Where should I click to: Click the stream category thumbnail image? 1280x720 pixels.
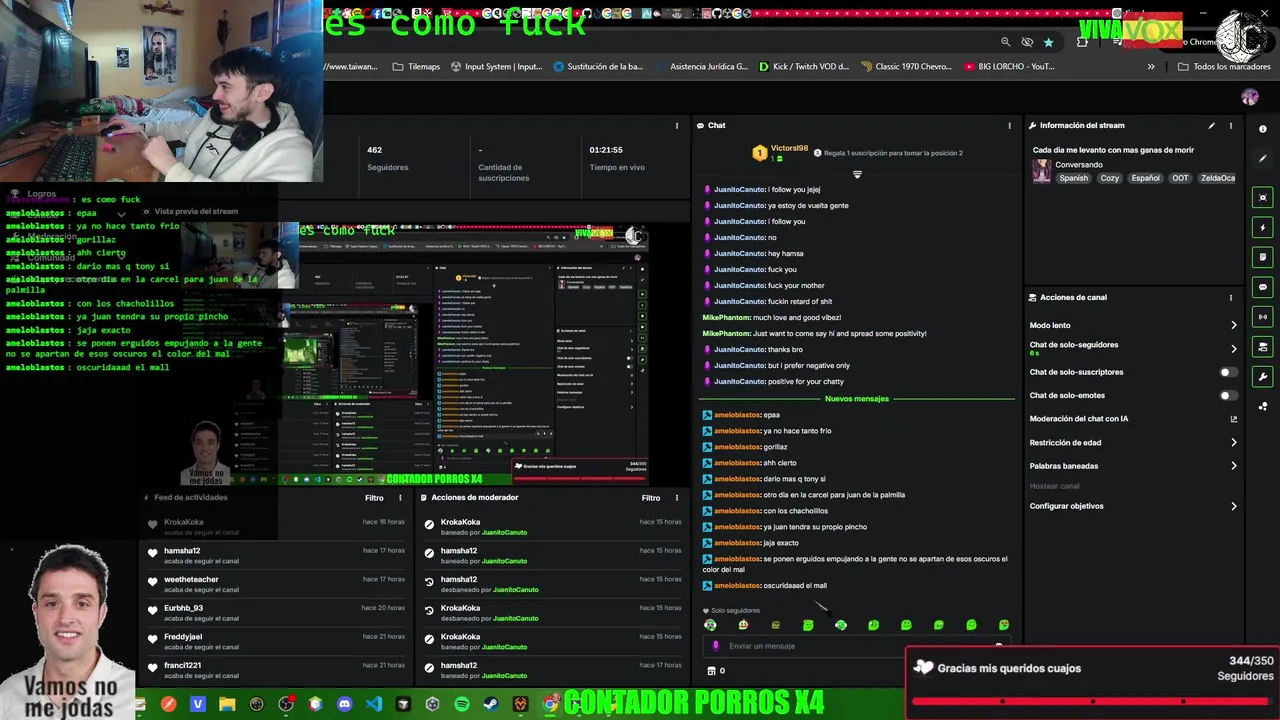coord(1042,171)
